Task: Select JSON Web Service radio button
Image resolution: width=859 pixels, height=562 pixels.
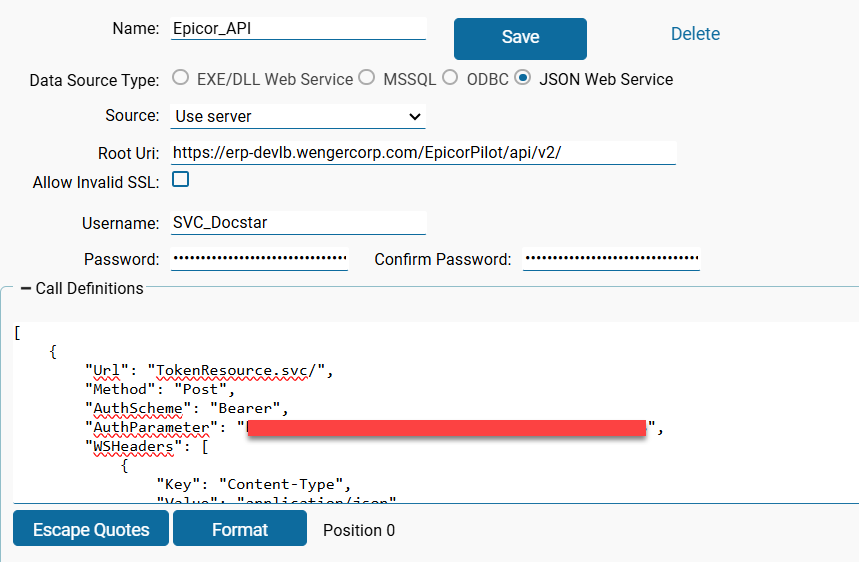Action: pos(522,78)
